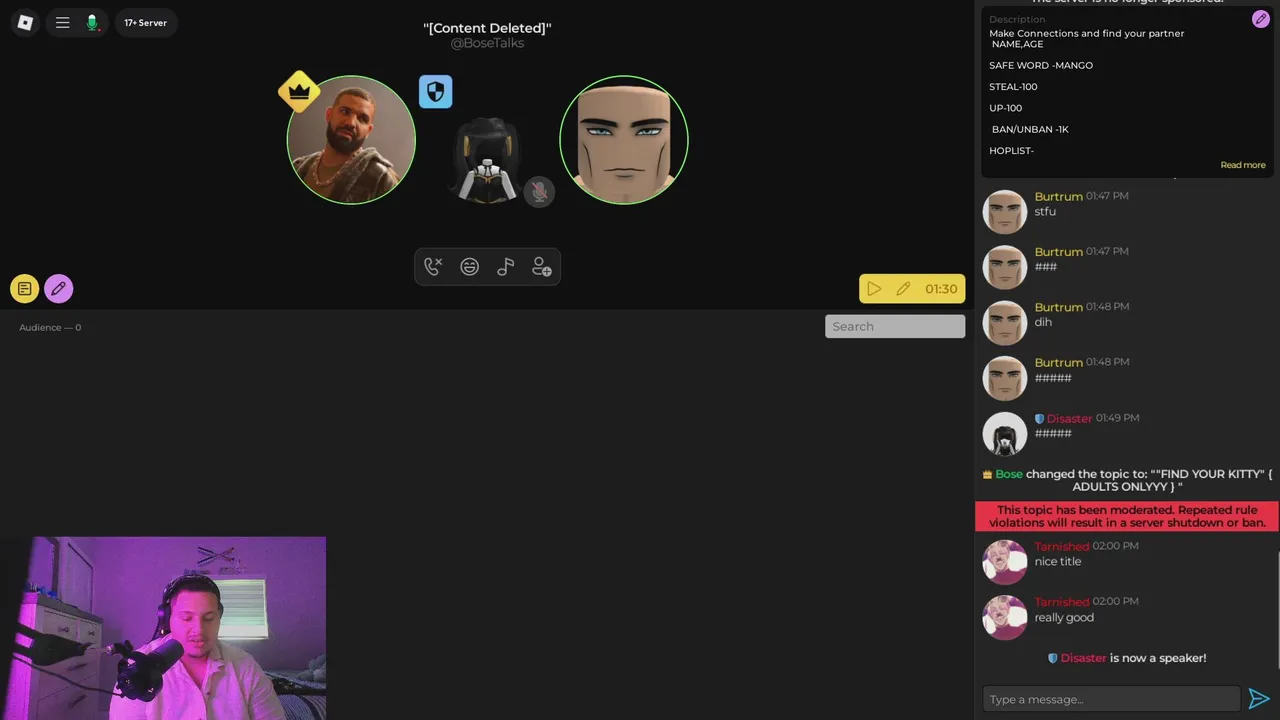Click the webcam overlay video
The width and height of the screenshot is (1280, 720).
(x=163, y=628)
